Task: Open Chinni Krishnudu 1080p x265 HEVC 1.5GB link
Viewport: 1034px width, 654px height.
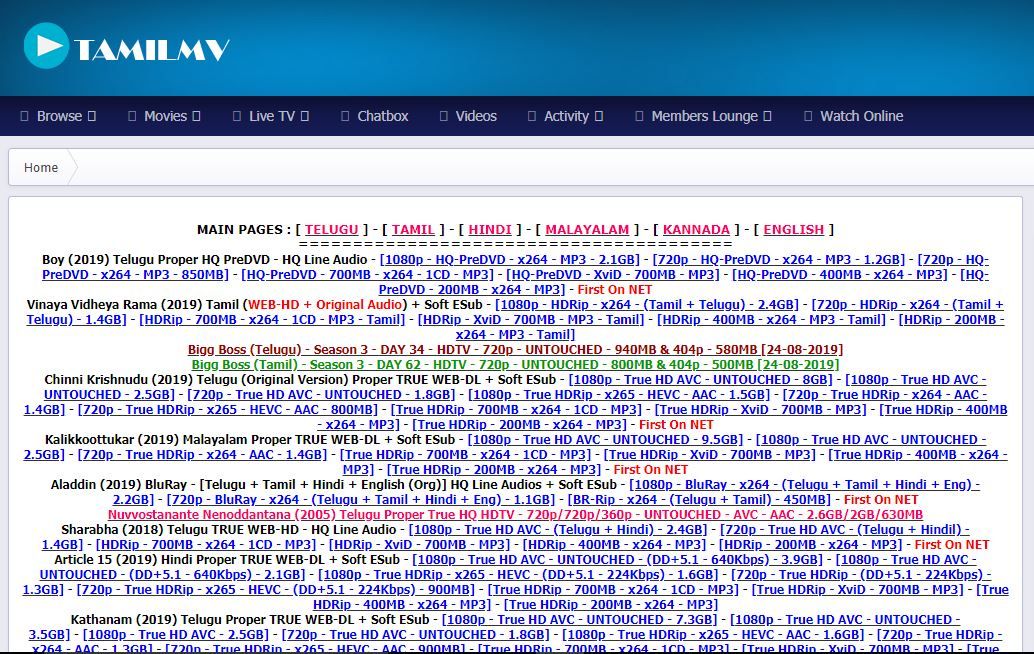Action: tap(619, 395)
